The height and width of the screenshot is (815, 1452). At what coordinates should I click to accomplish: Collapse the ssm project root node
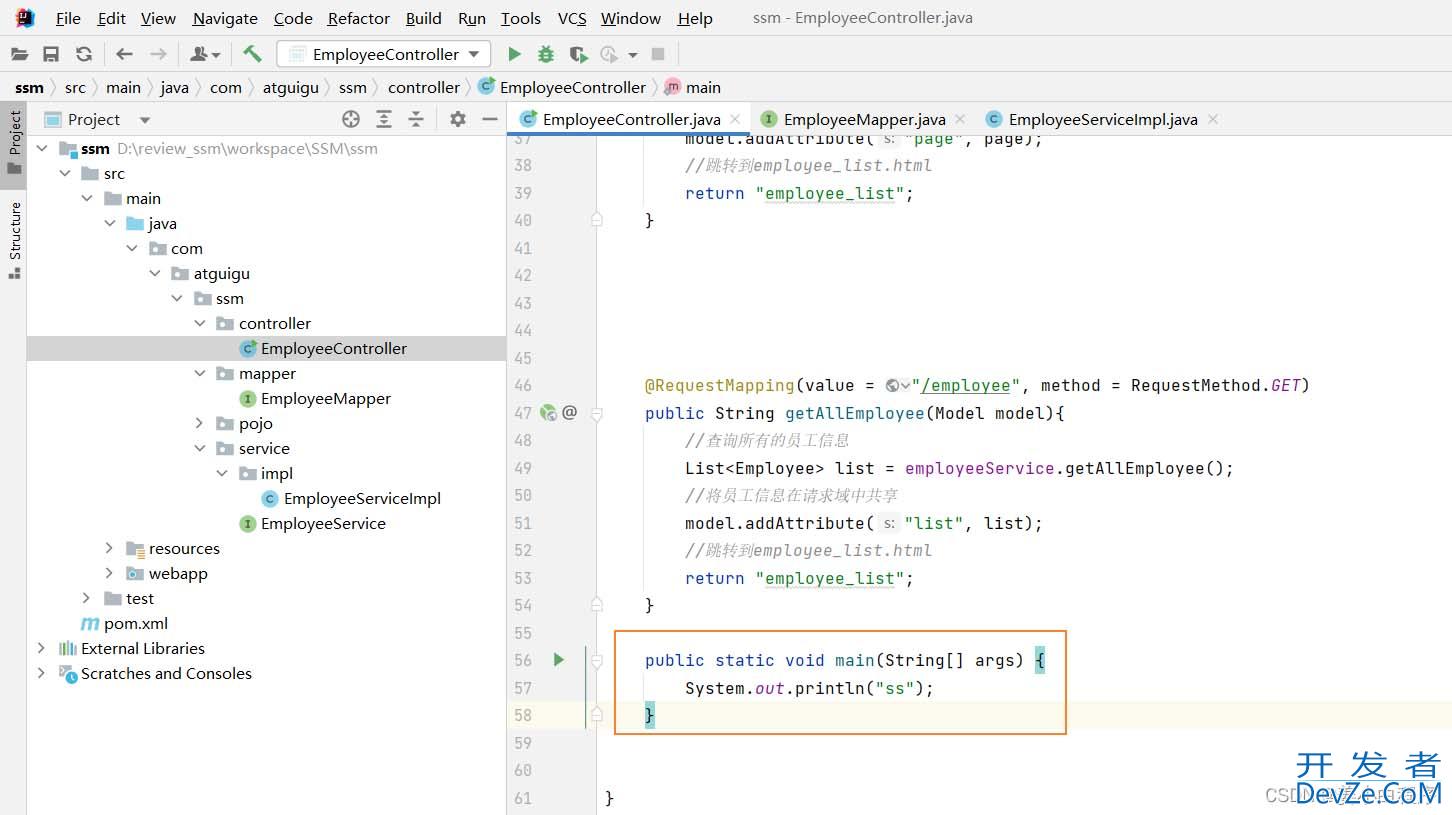coord(42,148)
